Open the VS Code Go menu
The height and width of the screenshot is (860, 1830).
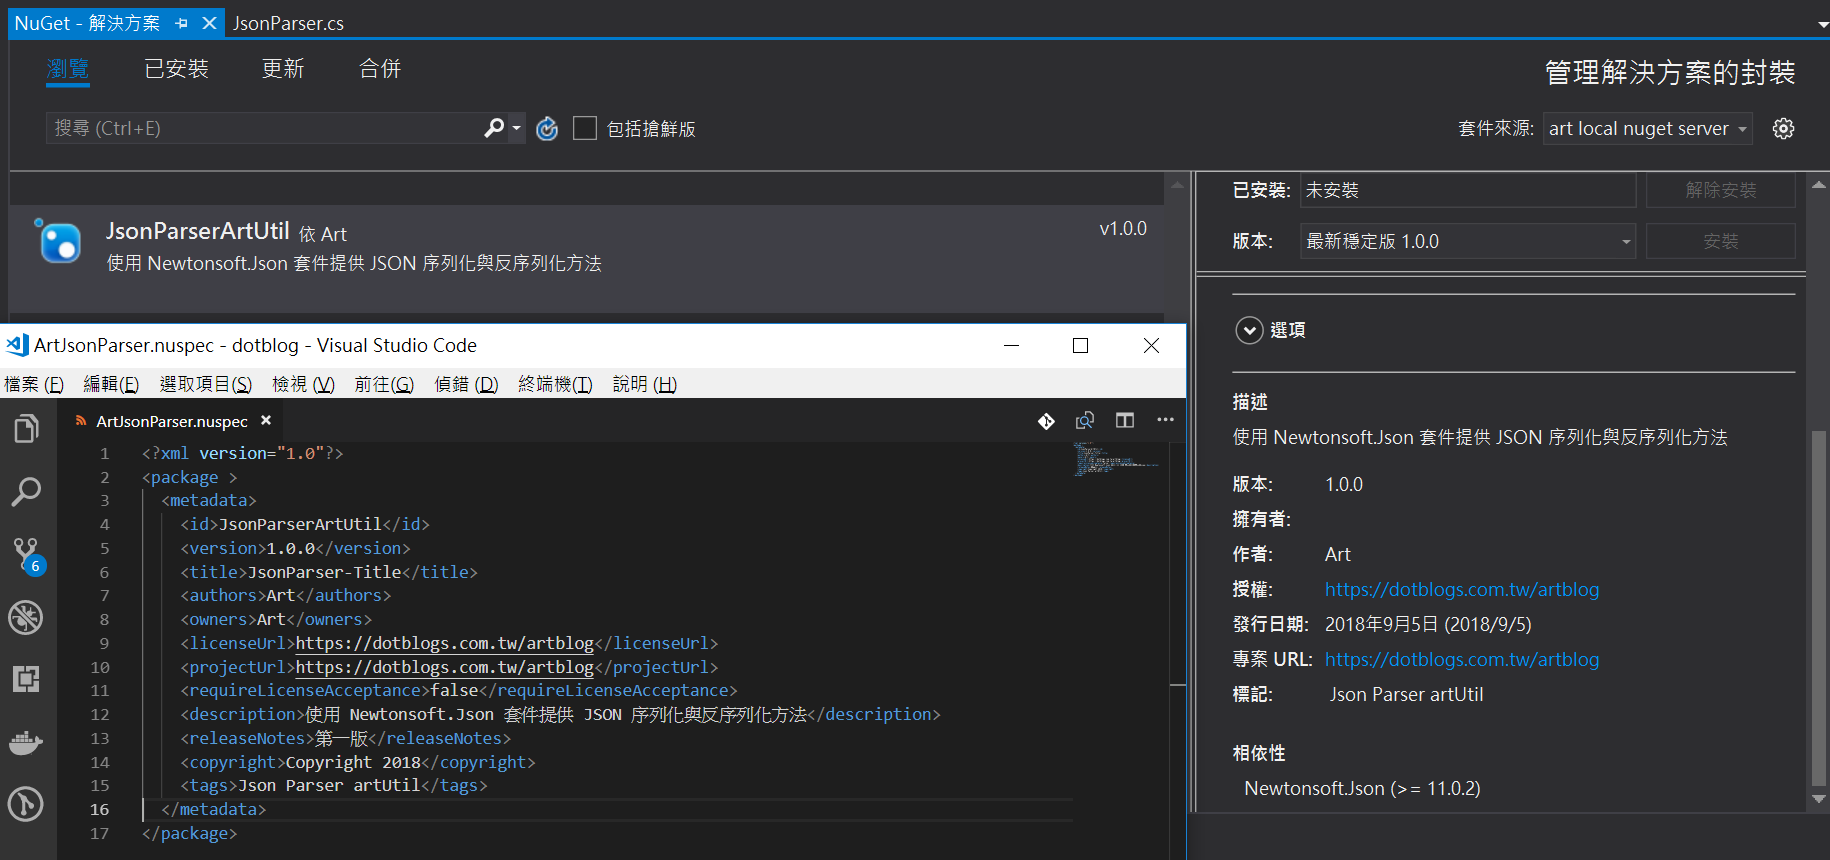click(384, 384)
